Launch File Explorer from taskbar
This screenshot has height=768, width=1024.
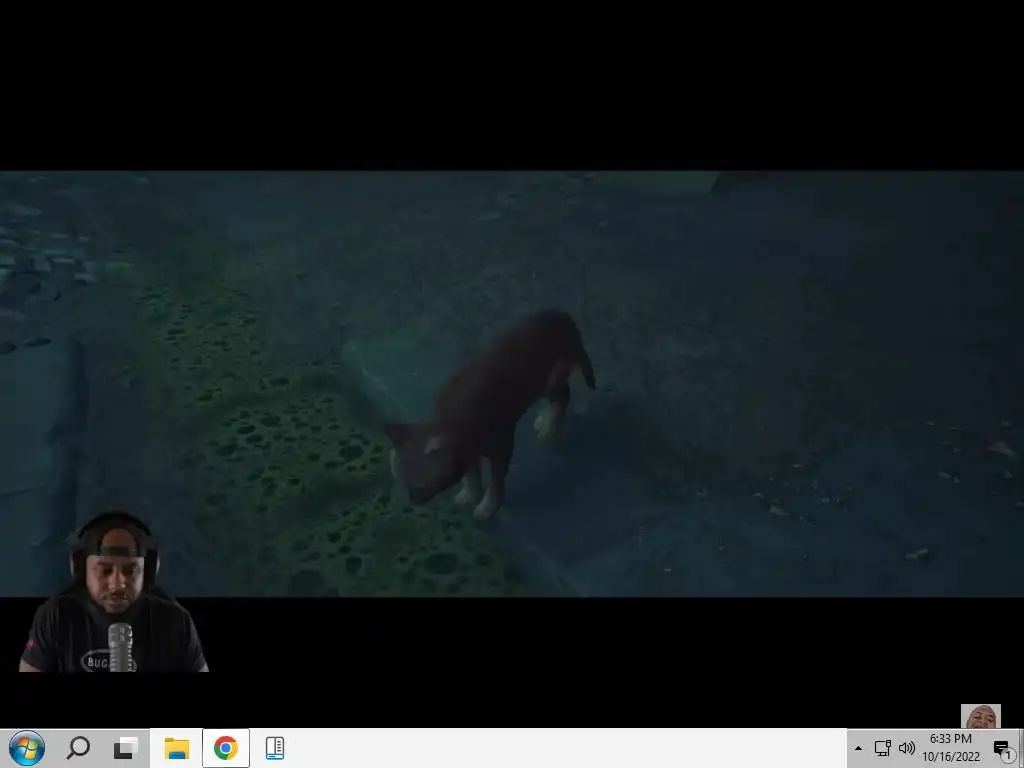176,748
